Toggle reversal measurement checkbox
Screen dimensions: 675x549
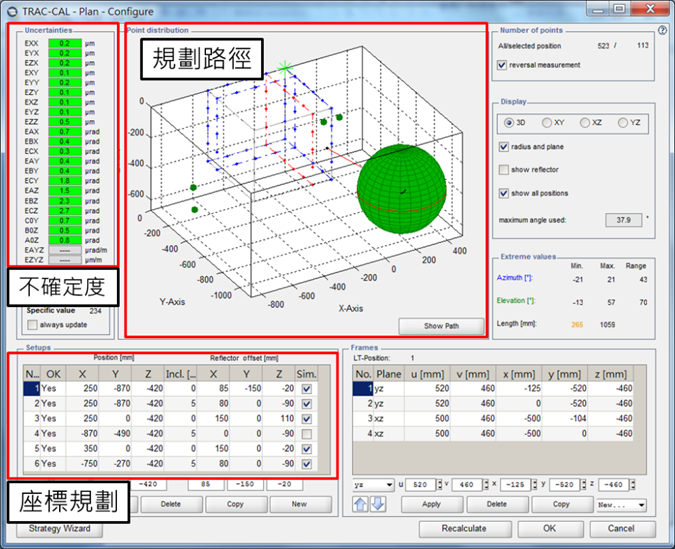pos(503,65)
